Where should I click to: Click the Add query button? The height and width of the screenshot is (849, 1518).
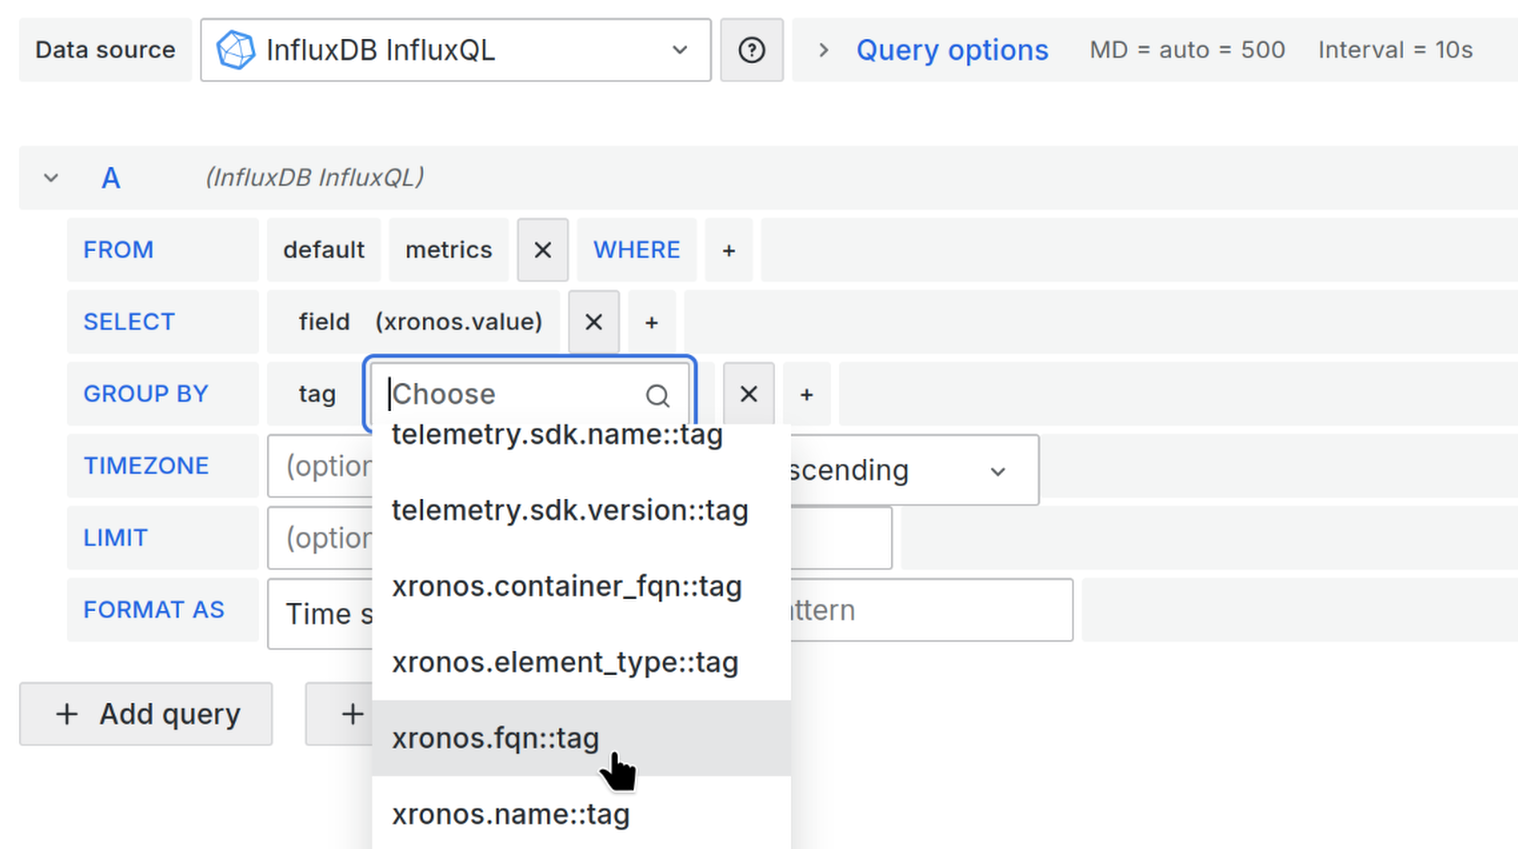[x=146, y=714]
